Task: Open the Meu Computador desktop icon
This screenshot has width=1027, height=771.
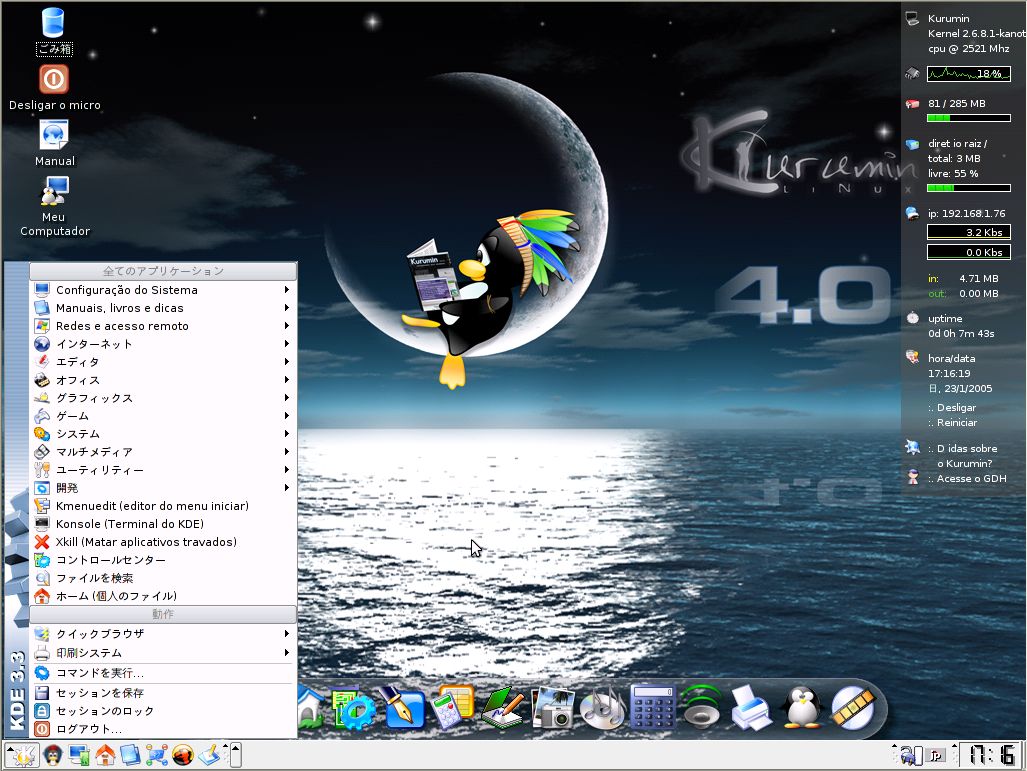Action: pyautogui.click(x=54, y=206)
